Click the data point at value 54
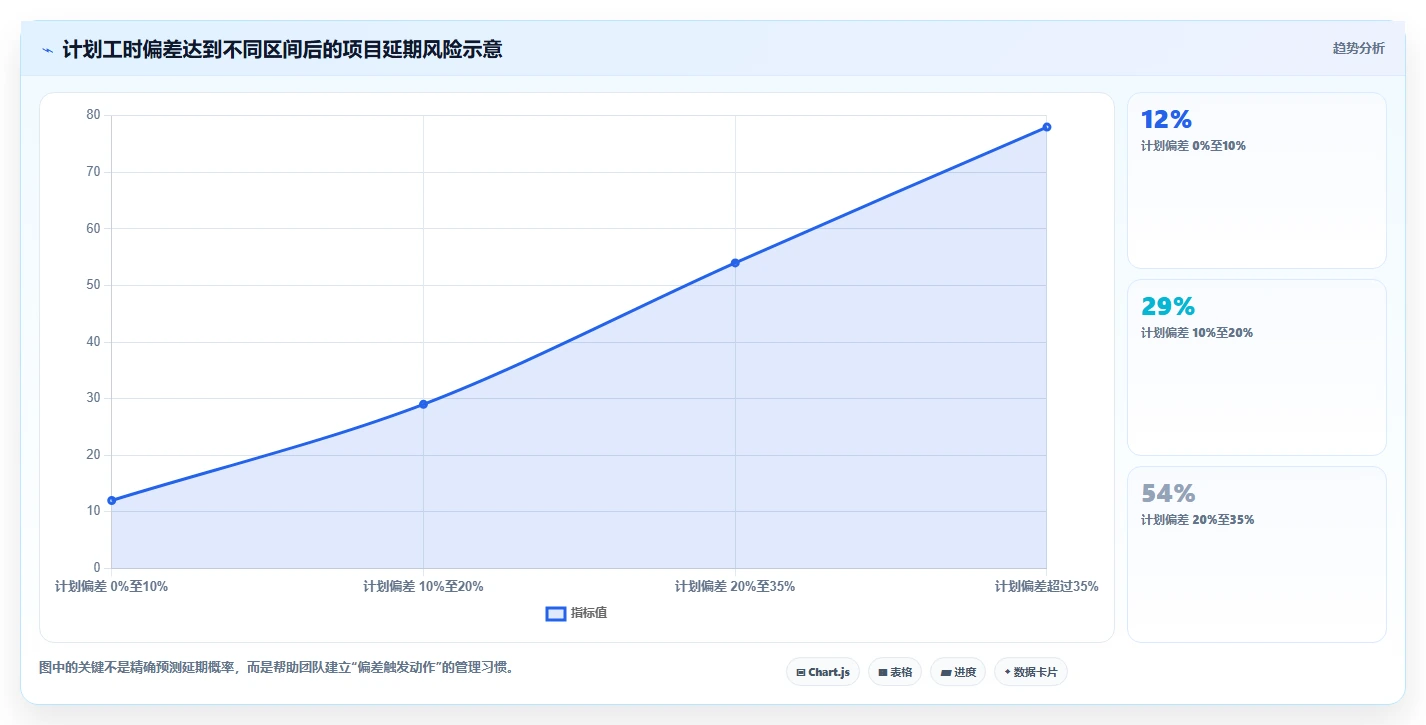Image resolution: width=1426 pixels, height=725 pixels. tap(735, 263)
